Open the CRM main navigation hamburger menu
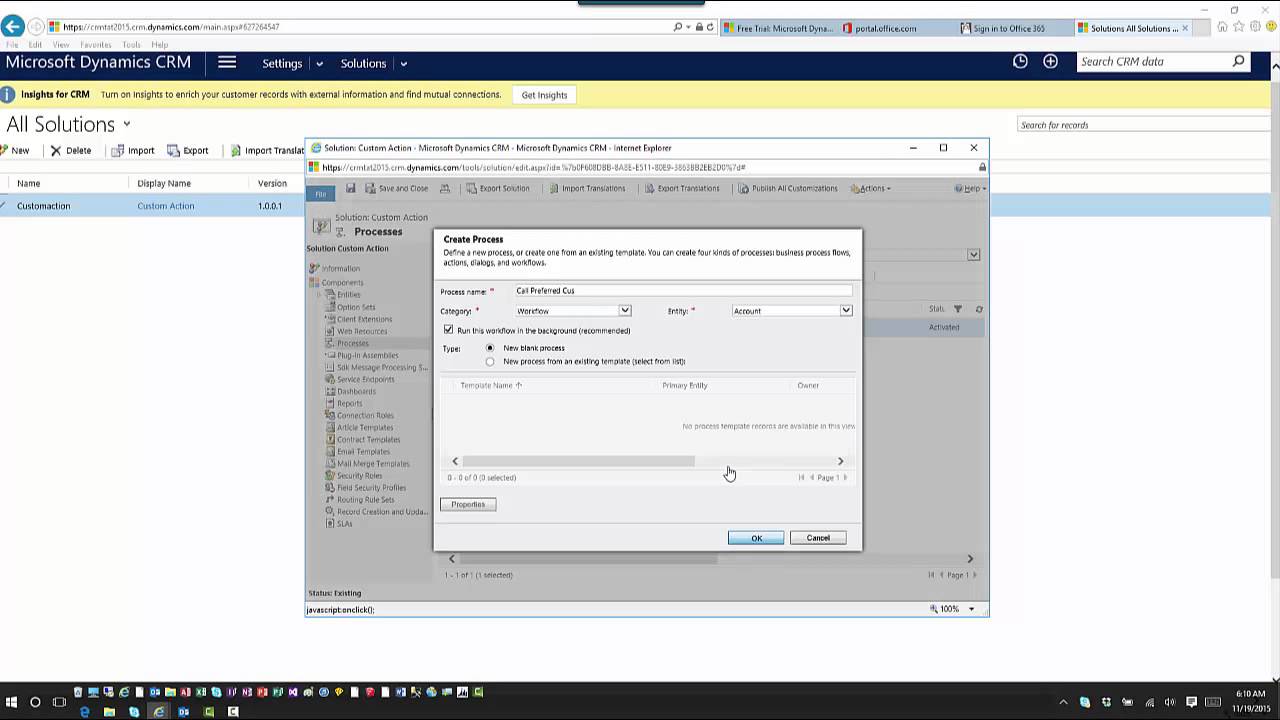 click(x=227, y=62)
